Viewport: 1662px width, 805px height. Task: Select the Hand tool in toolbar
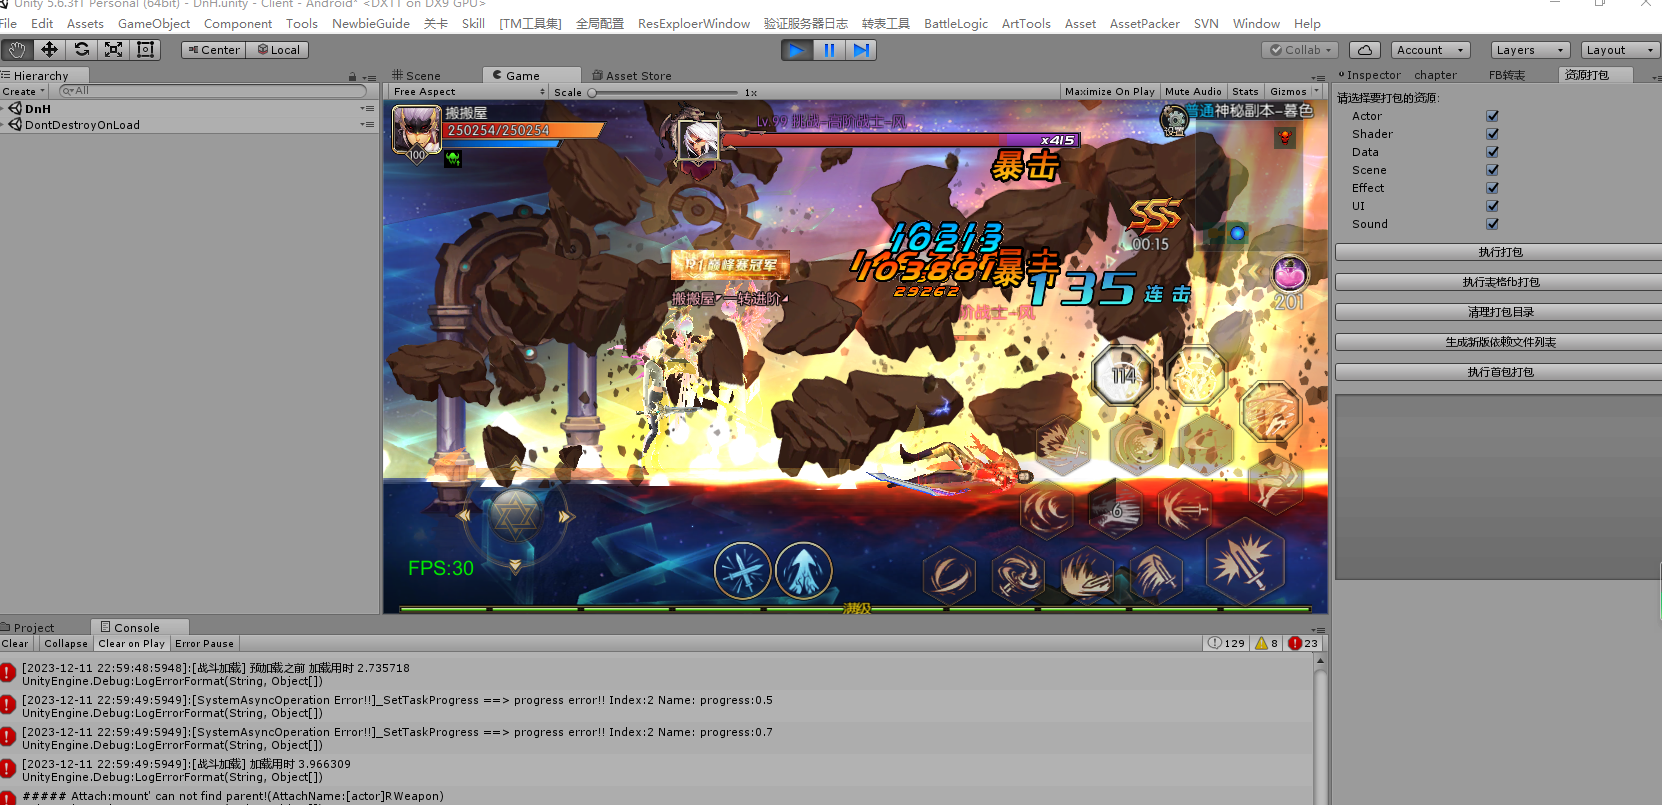[x=17, y=50]
